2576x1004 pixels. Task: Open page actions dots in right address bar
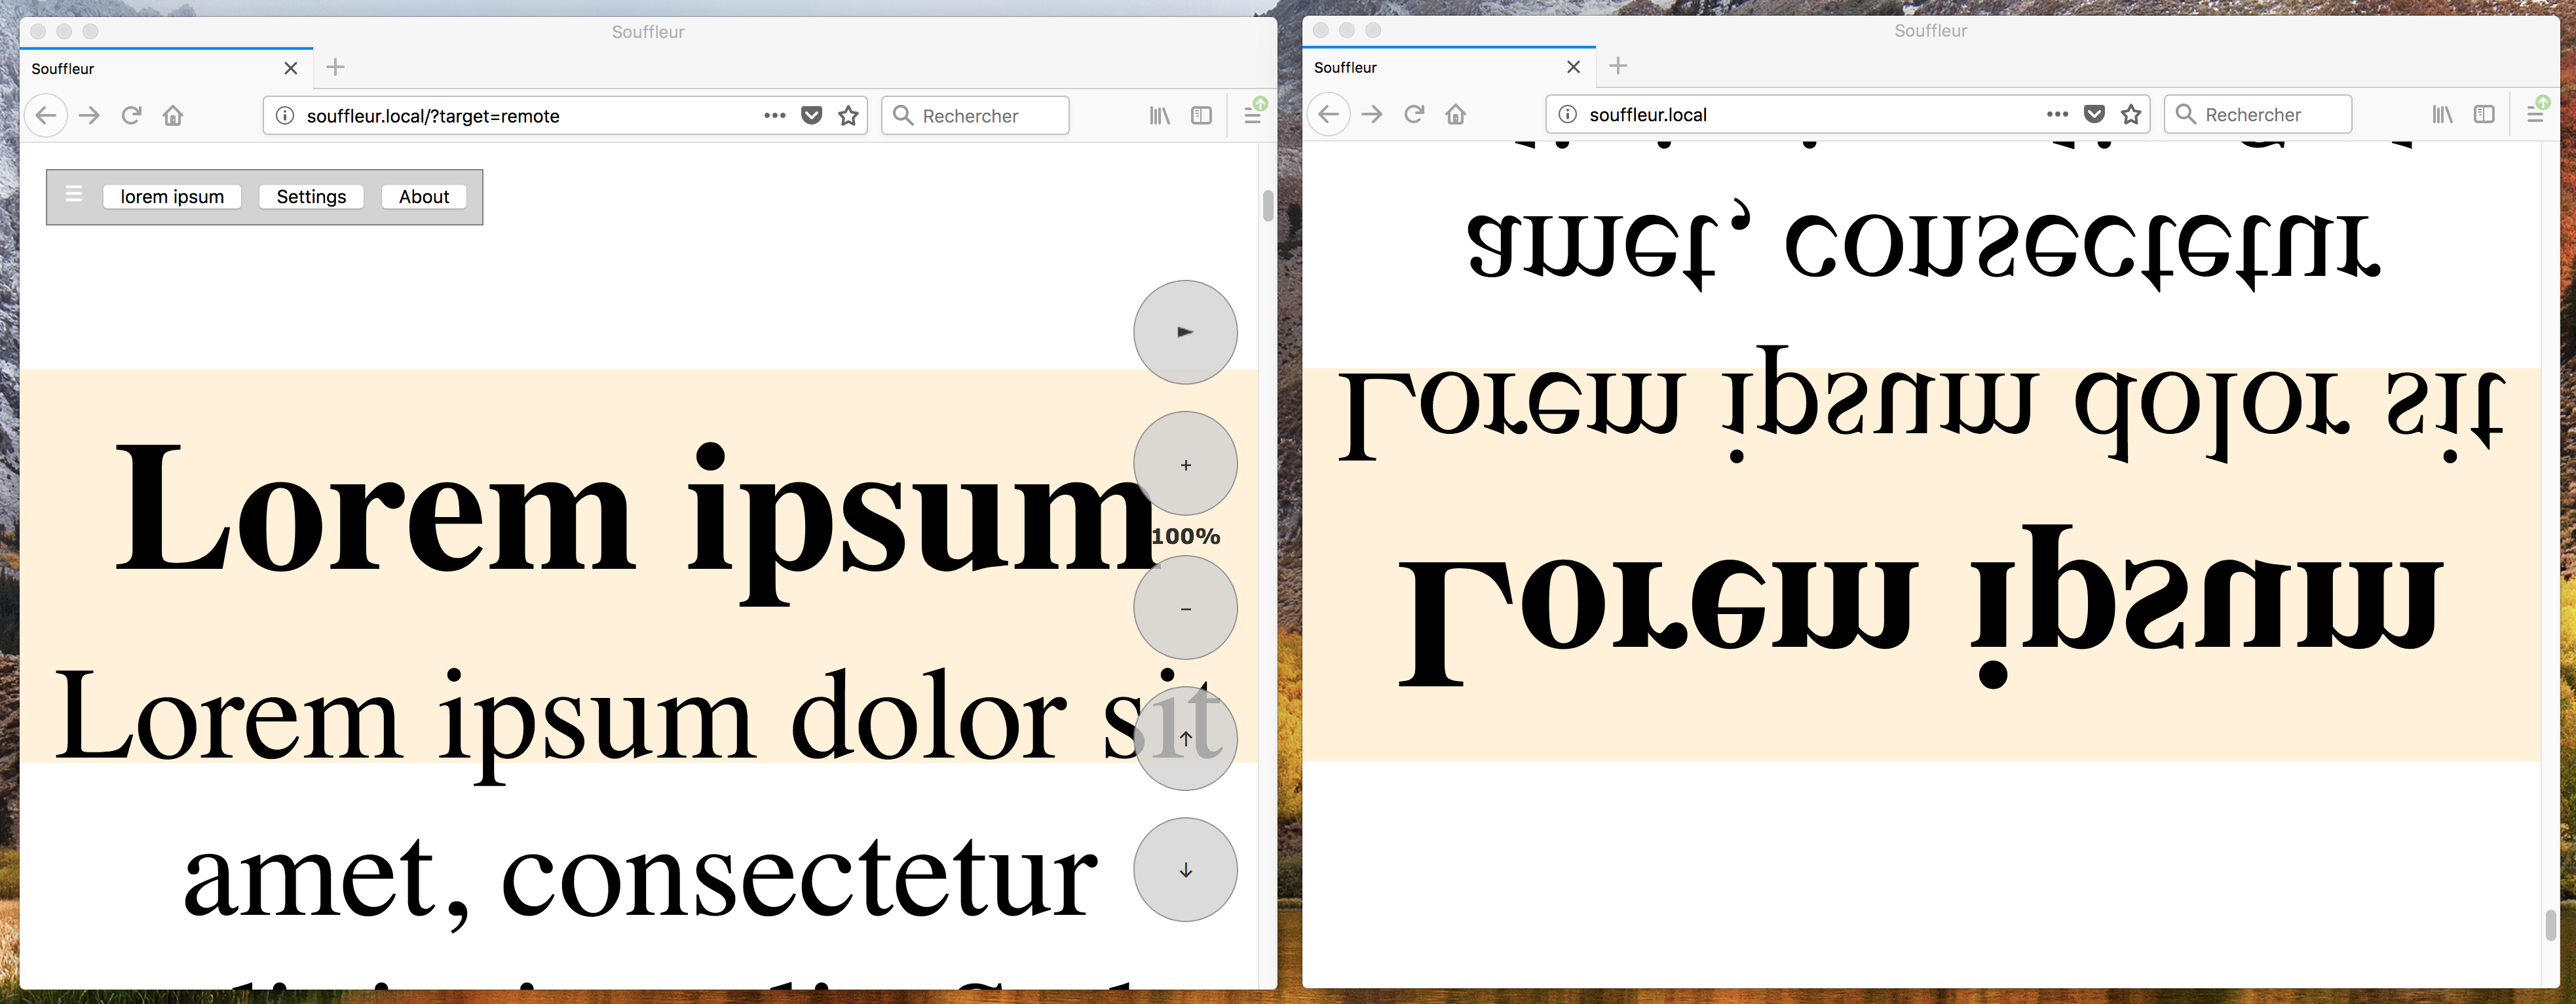tap(2057, 115)
